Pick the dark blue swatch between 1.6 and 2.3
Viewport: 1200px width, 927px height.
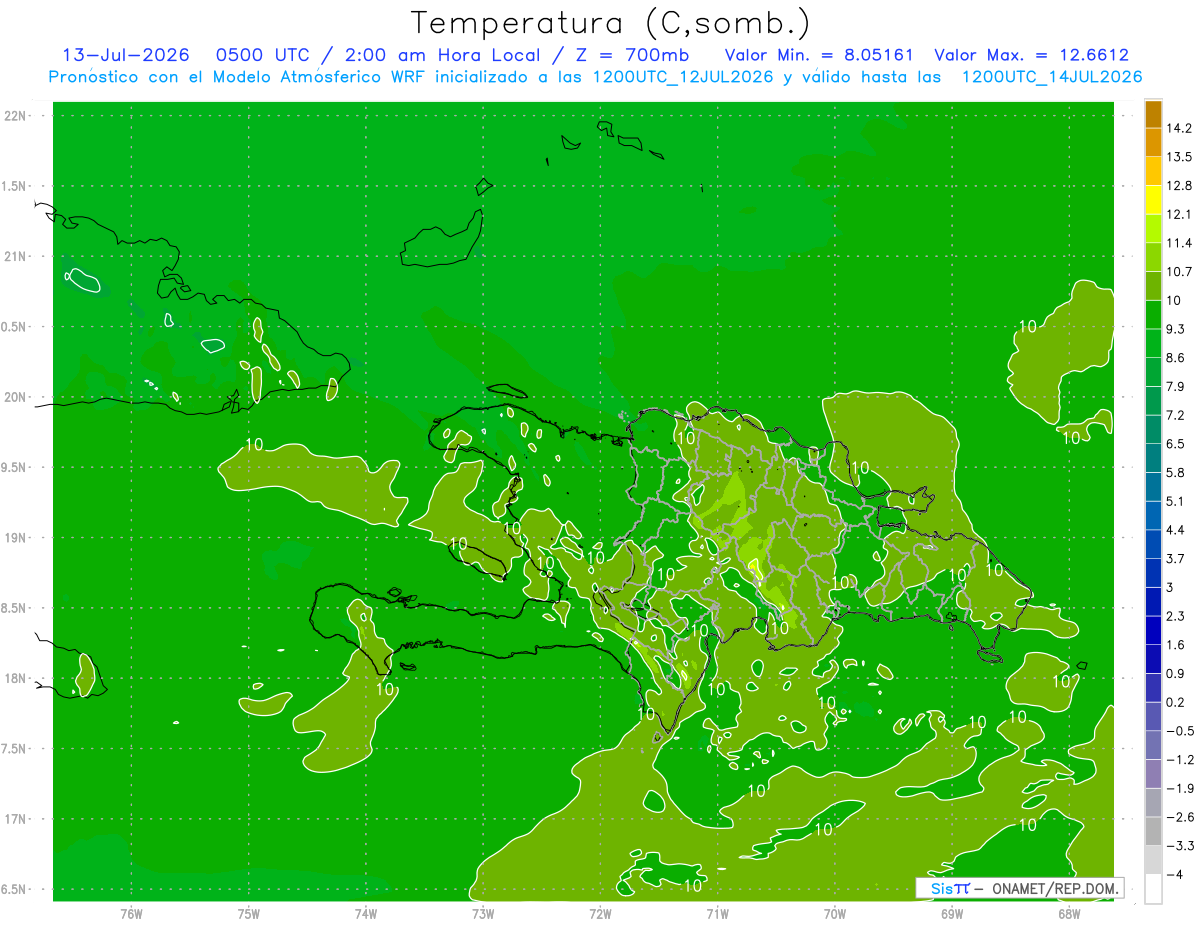point(1153,630)
